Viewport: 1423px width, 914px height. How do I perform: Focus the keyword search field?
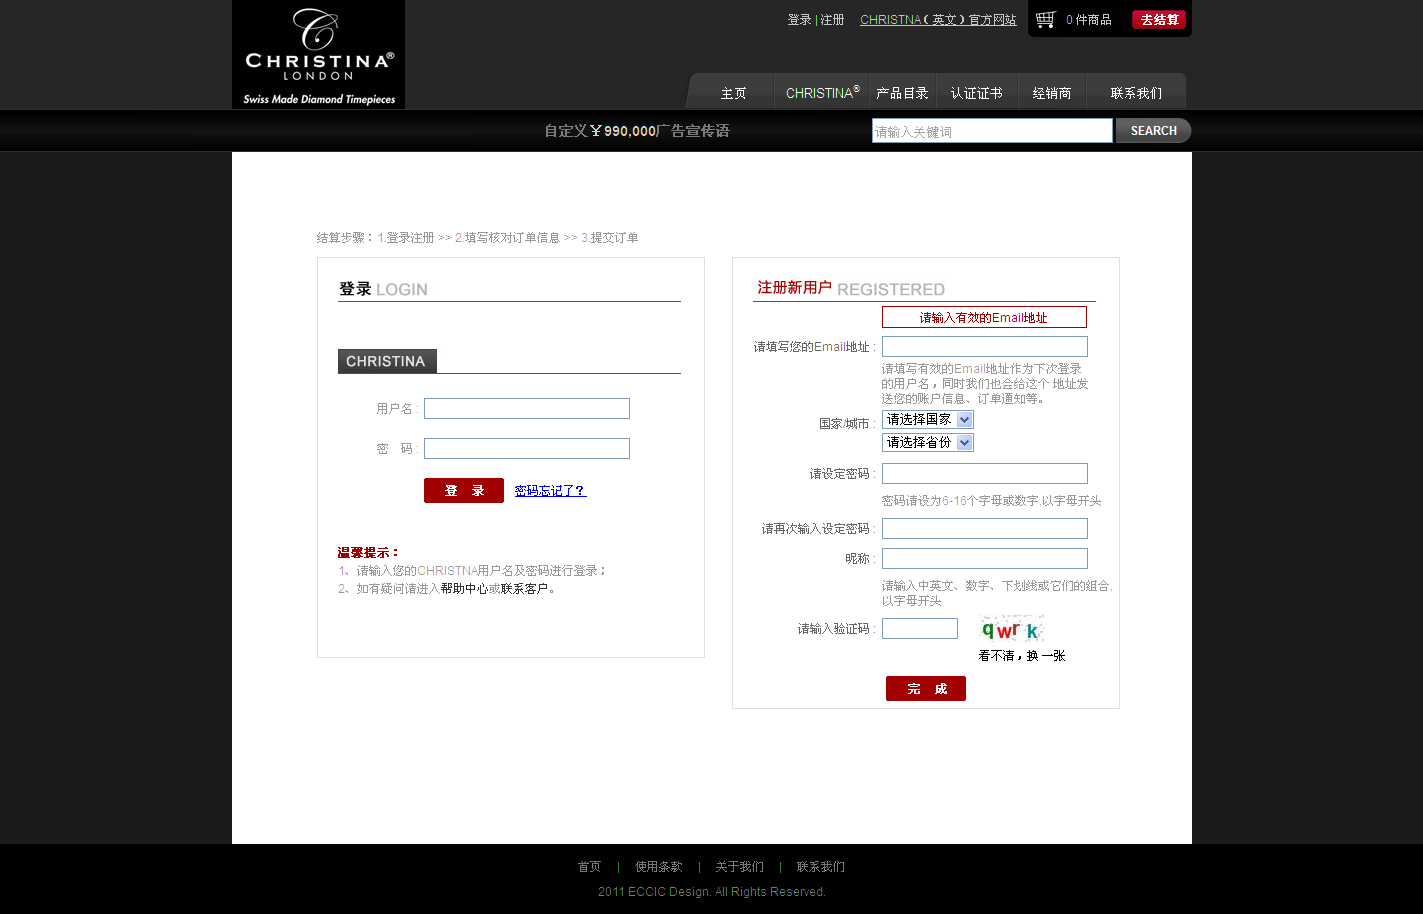click(x=992, y=131)
